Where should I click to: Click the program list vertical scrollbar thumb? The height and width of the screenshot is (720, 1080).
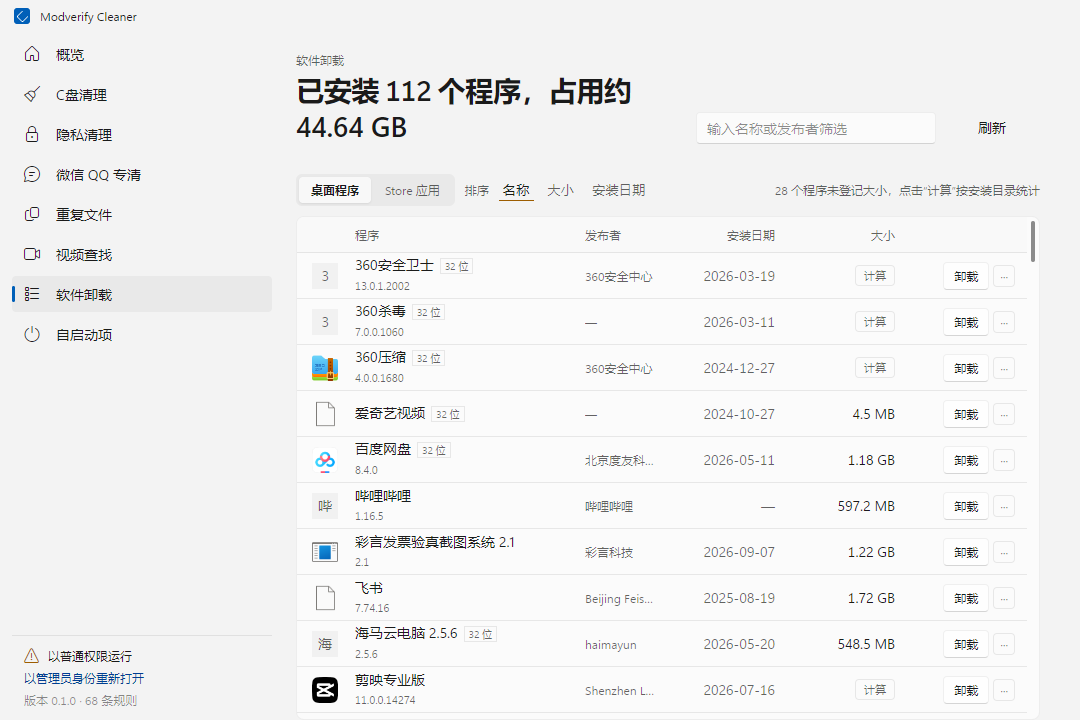point(1032,241)
